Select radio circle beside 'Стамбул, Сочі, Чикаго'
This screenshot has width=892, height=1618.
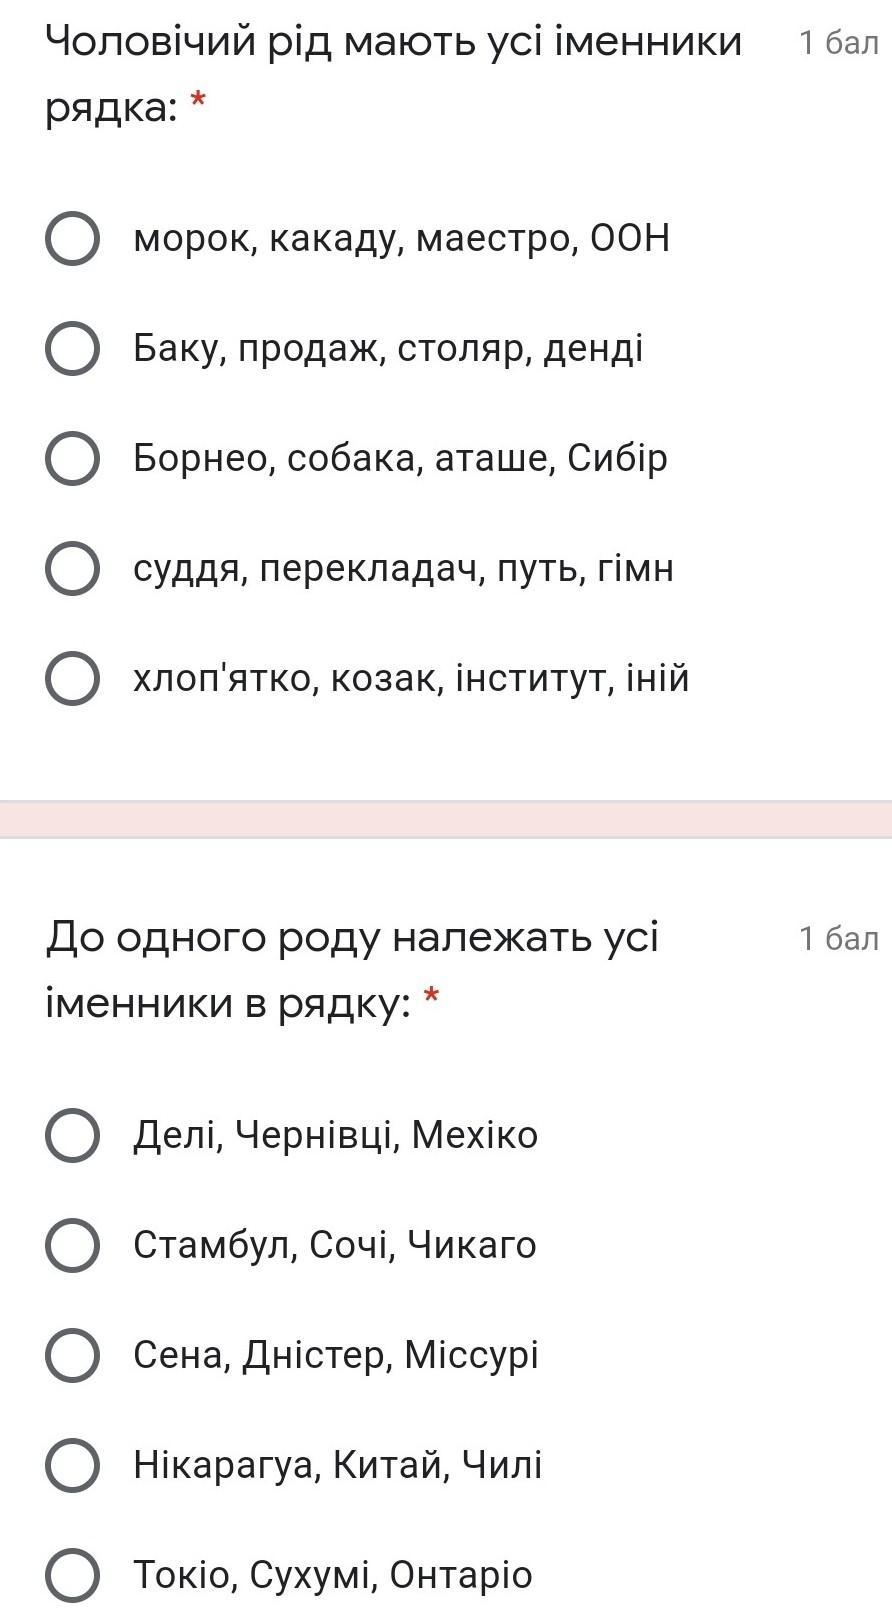pyautogui.click(x=72, y=1246)
